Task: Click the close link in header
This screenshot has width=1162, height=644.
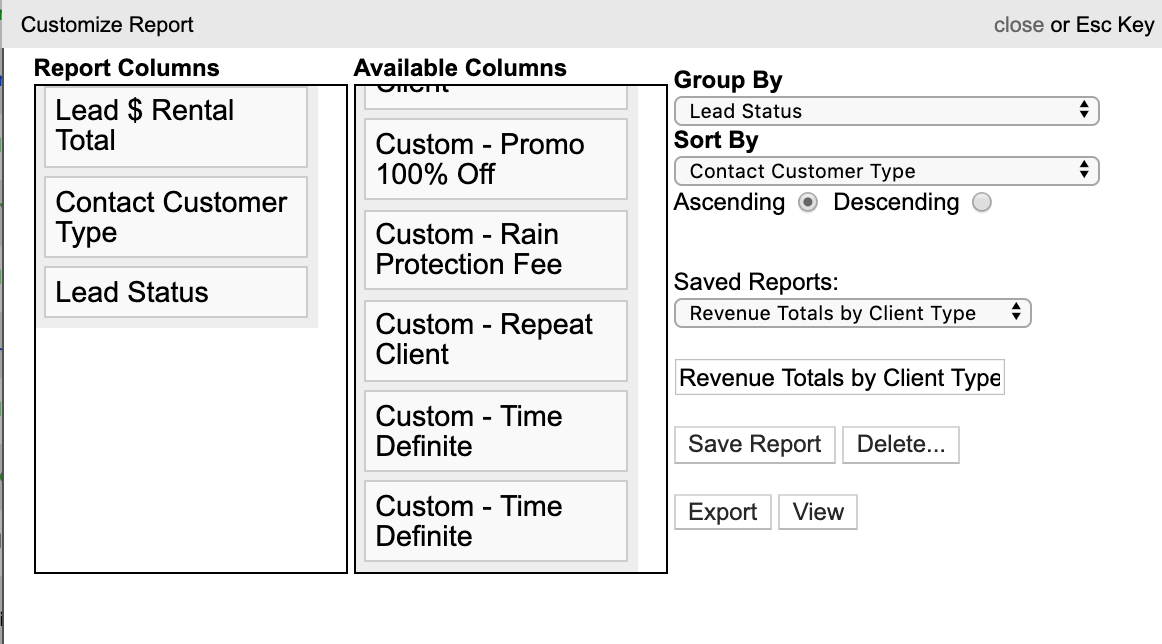Action: click(x=1018, y=25)
